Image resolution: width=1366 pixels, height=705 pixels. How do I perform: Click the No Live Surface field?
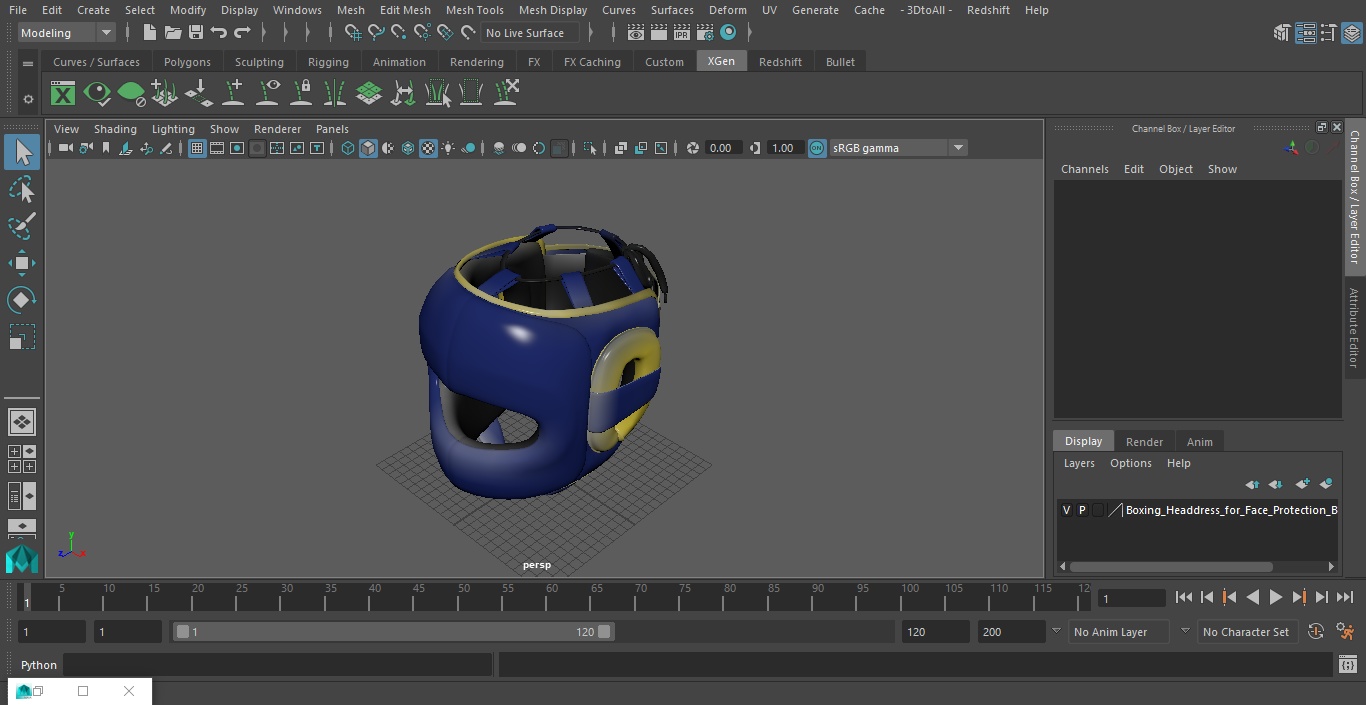(530, 33)
